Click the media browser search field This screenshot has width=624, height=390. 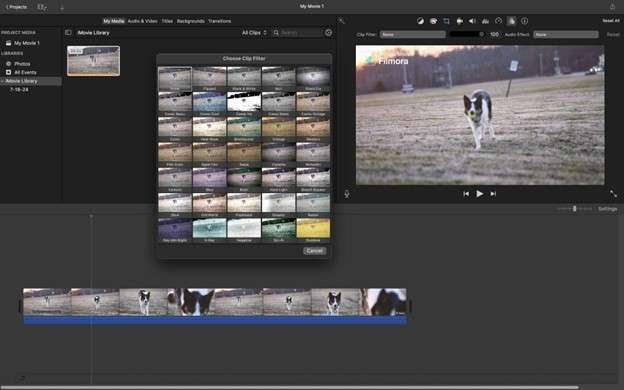click(x=297, y=33)
